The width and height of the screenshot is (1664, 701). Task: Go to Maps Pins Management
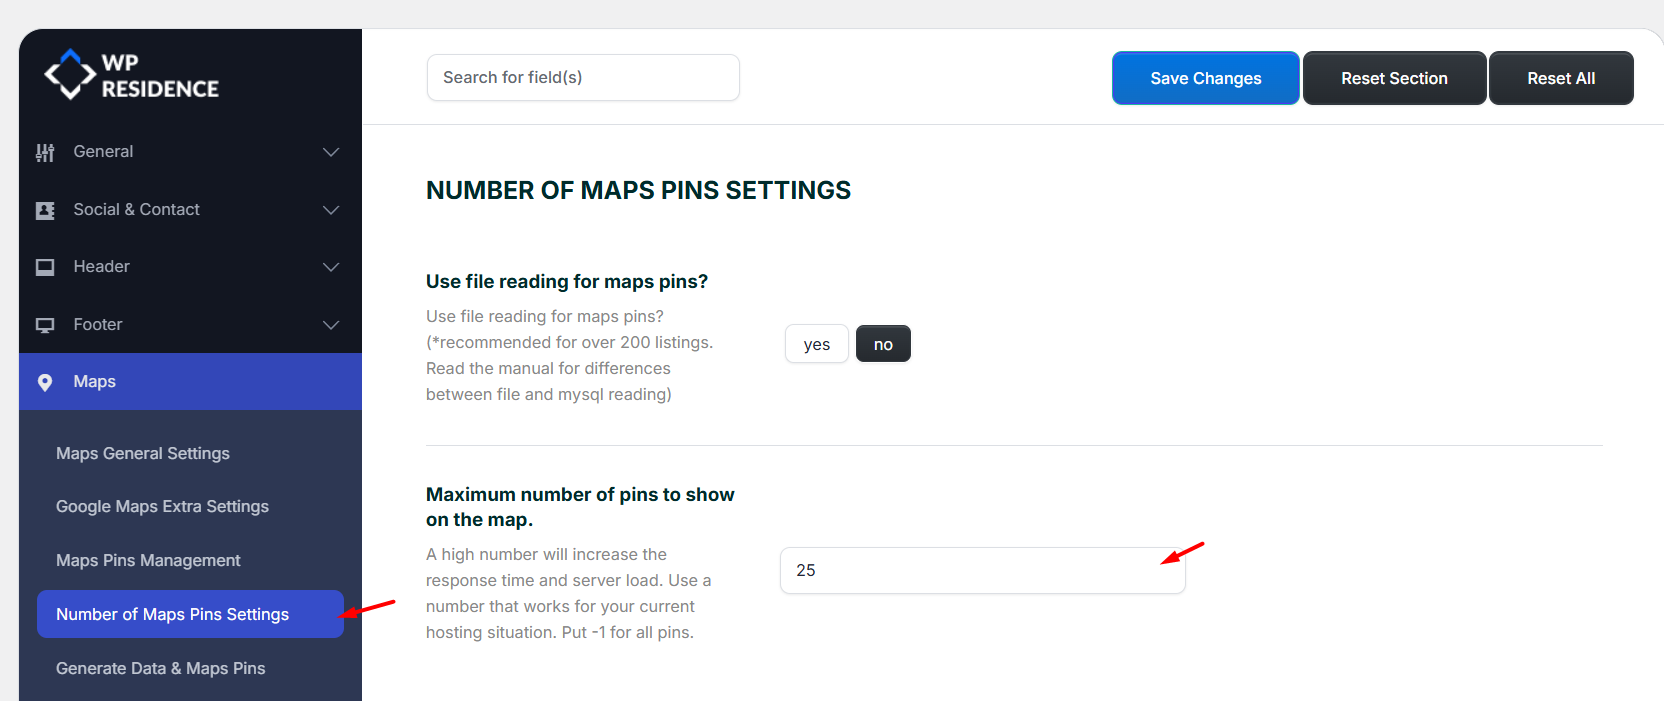point(148,560)
